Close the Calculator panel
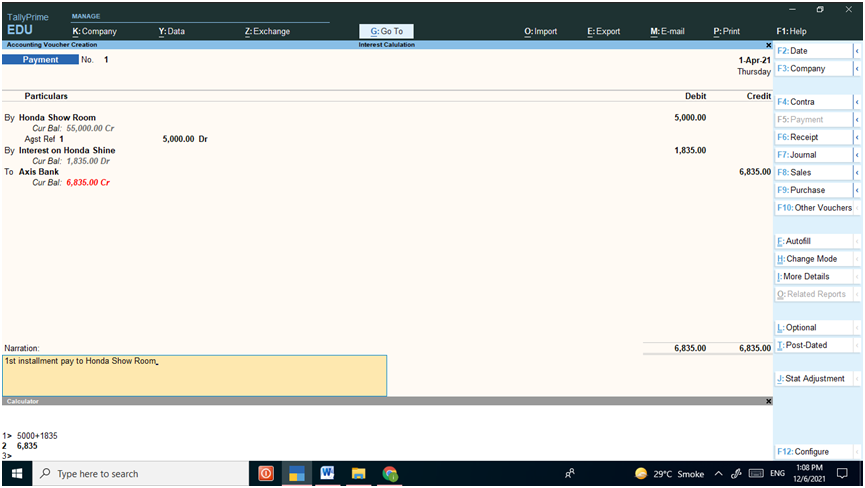 click(x=768, y=401)
